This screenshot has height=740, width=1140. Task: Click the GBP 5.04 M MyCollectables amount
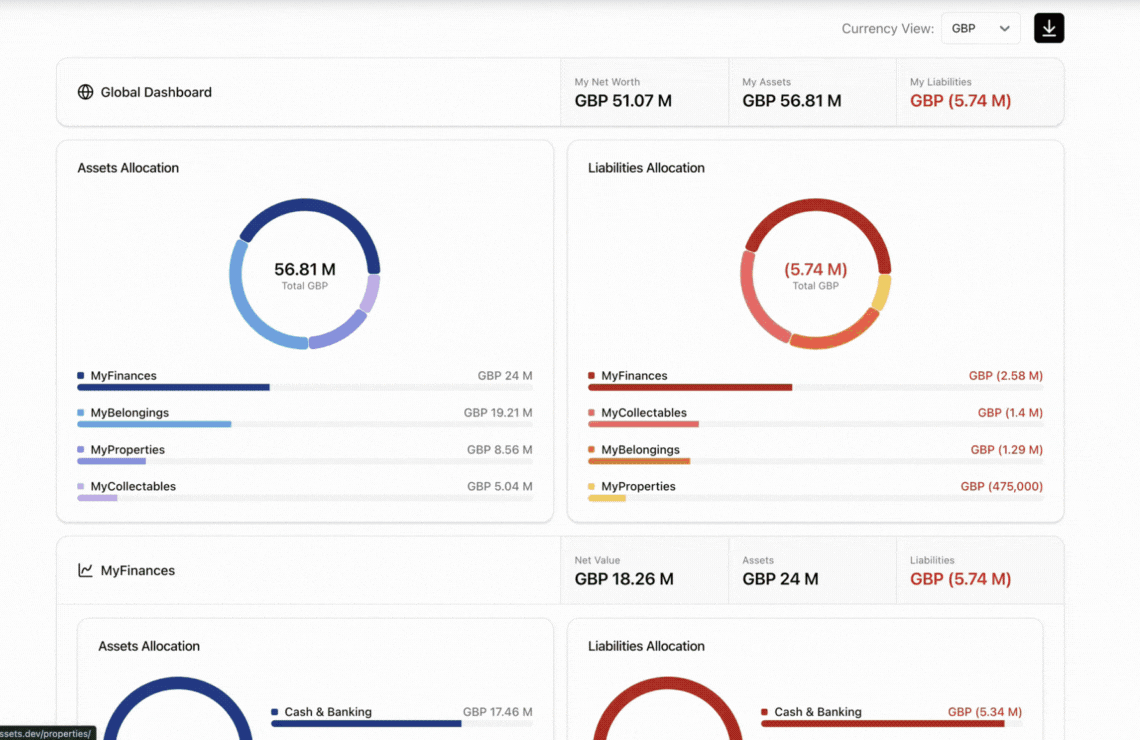[x=499, y=486]
